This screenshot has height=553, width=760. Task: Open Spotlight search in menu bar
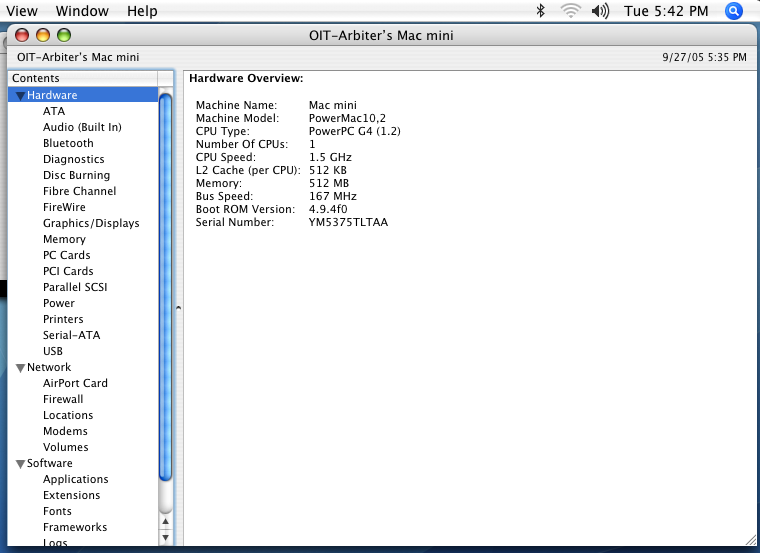coord(733,11)
